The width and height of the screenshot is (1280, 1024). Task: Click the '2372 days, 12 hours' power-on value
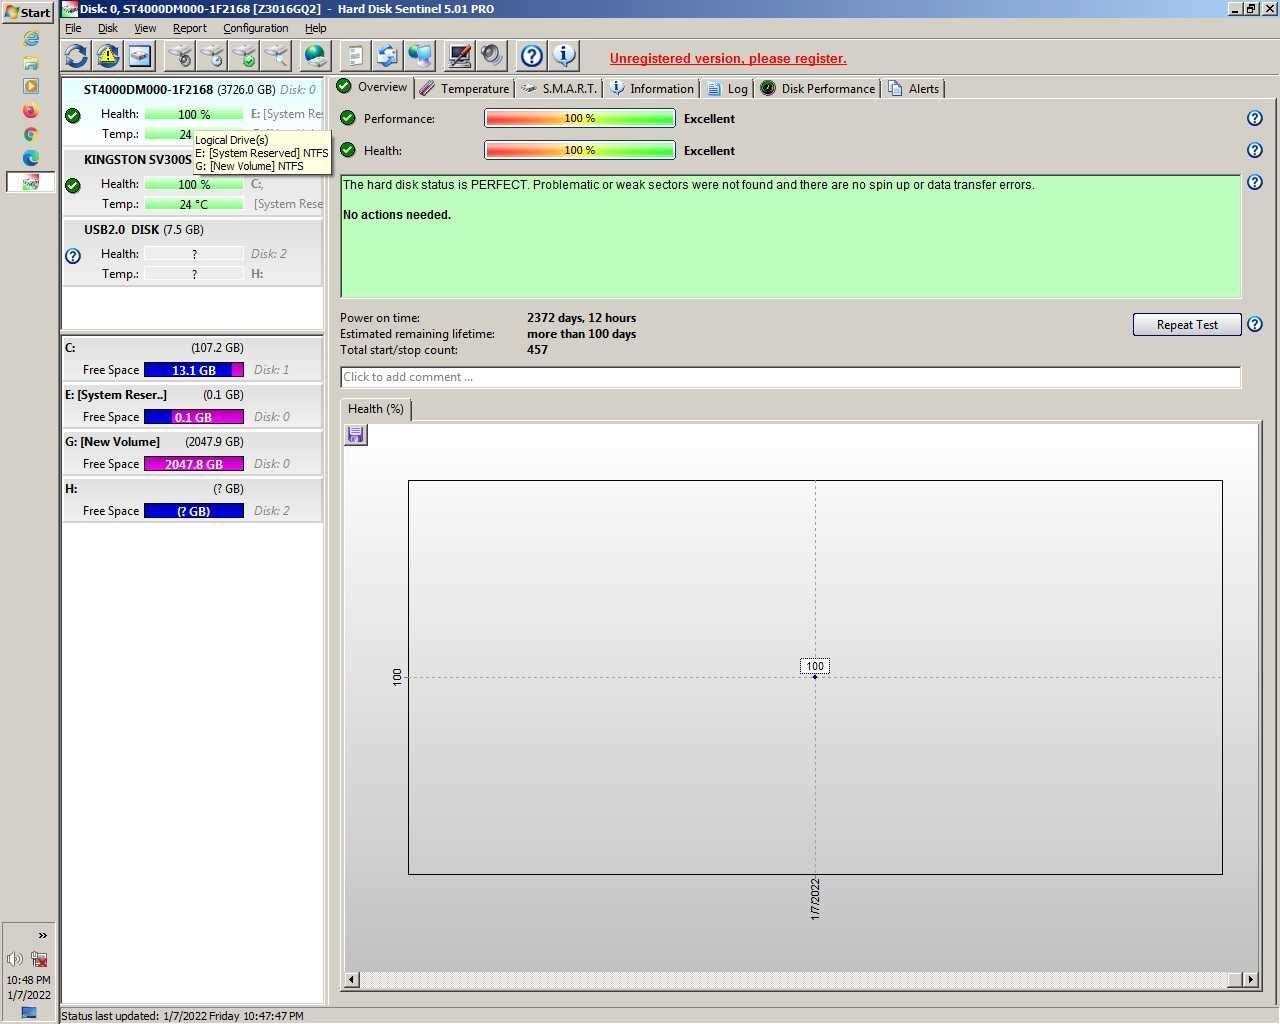click(581, 318)
